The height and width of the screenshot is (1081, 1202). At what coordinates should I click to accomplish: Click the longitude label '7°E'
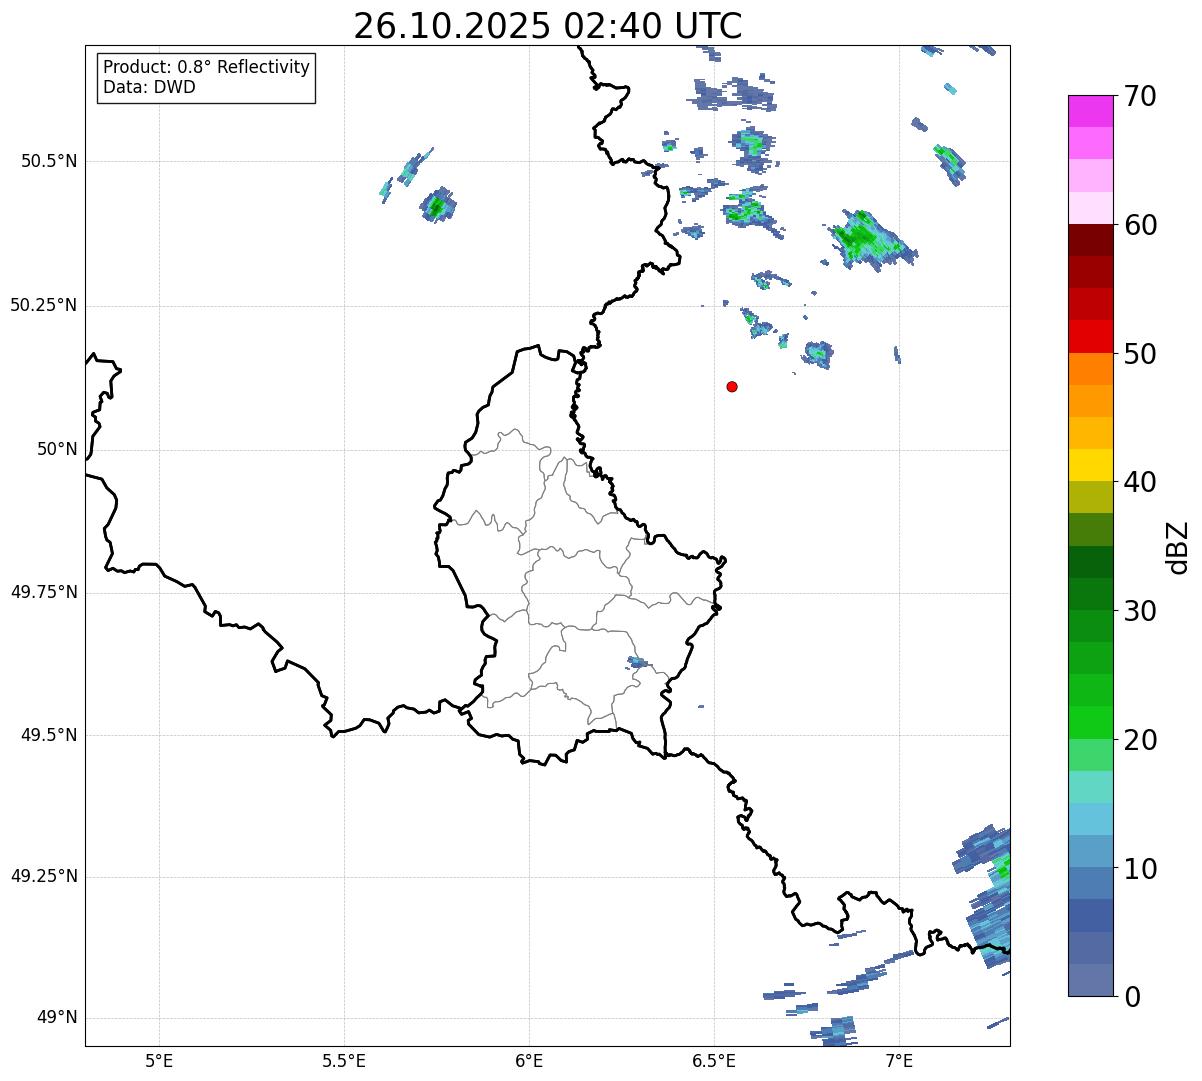click(899, 1060)
